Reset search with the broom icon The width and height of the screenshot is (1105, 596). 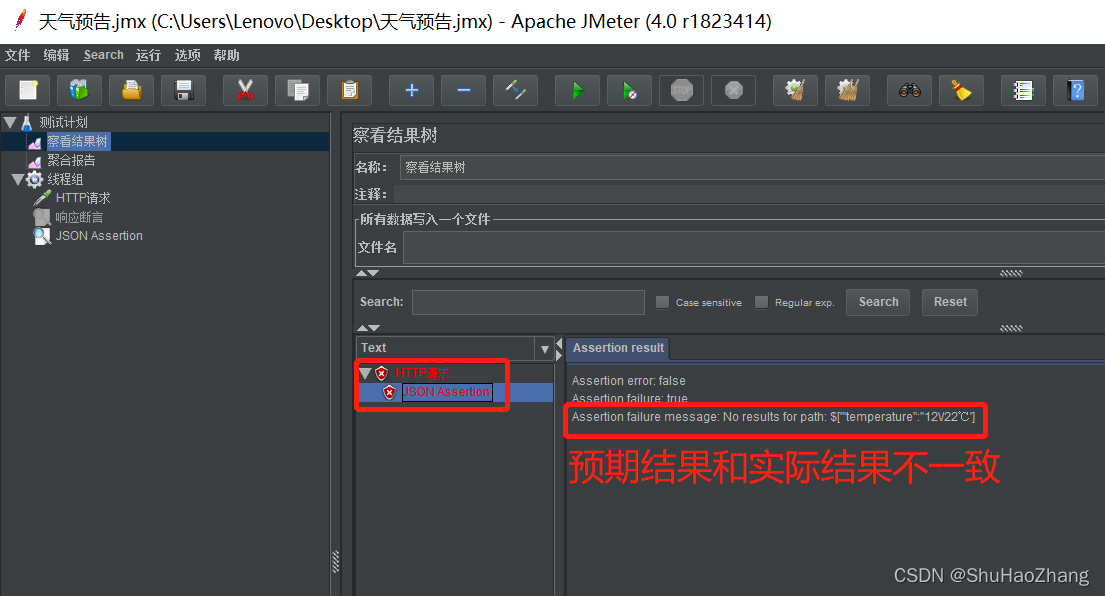click(x=961, y=90)
